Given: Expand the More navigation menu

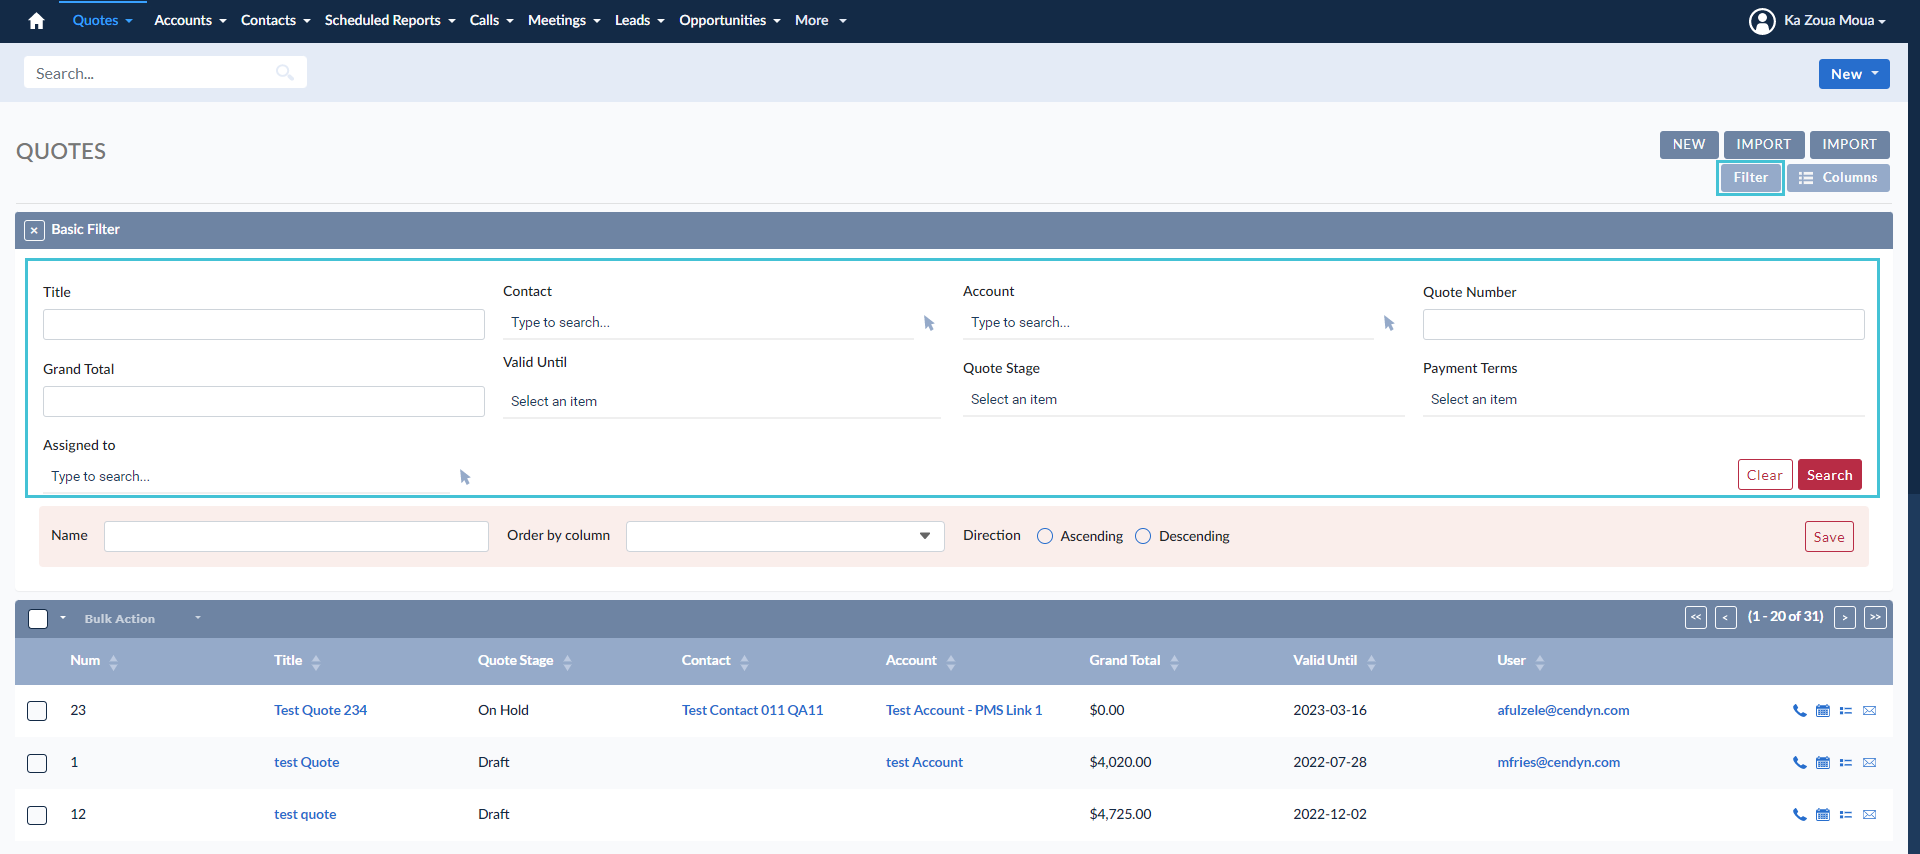Looking at the screenshot, I should click(820, 21).
